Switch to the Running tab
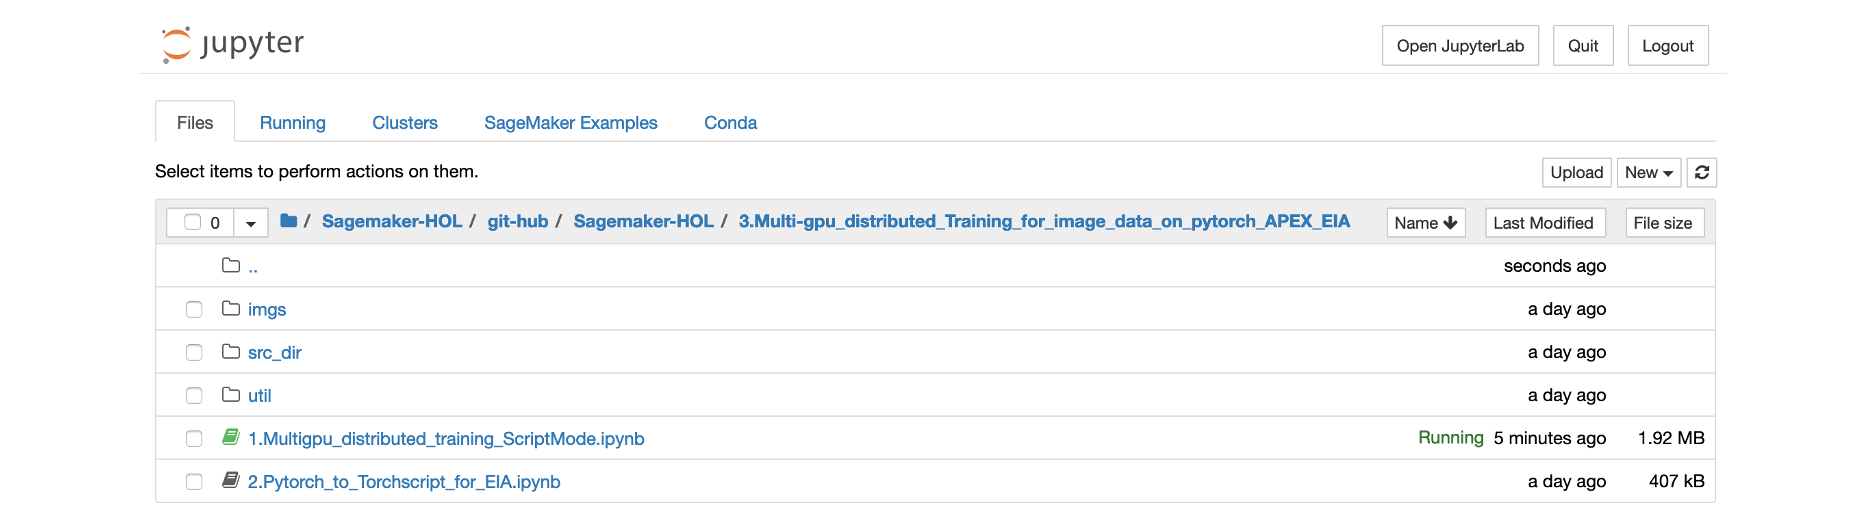The height and width of the screenshot is (532, 1866). 293,123
